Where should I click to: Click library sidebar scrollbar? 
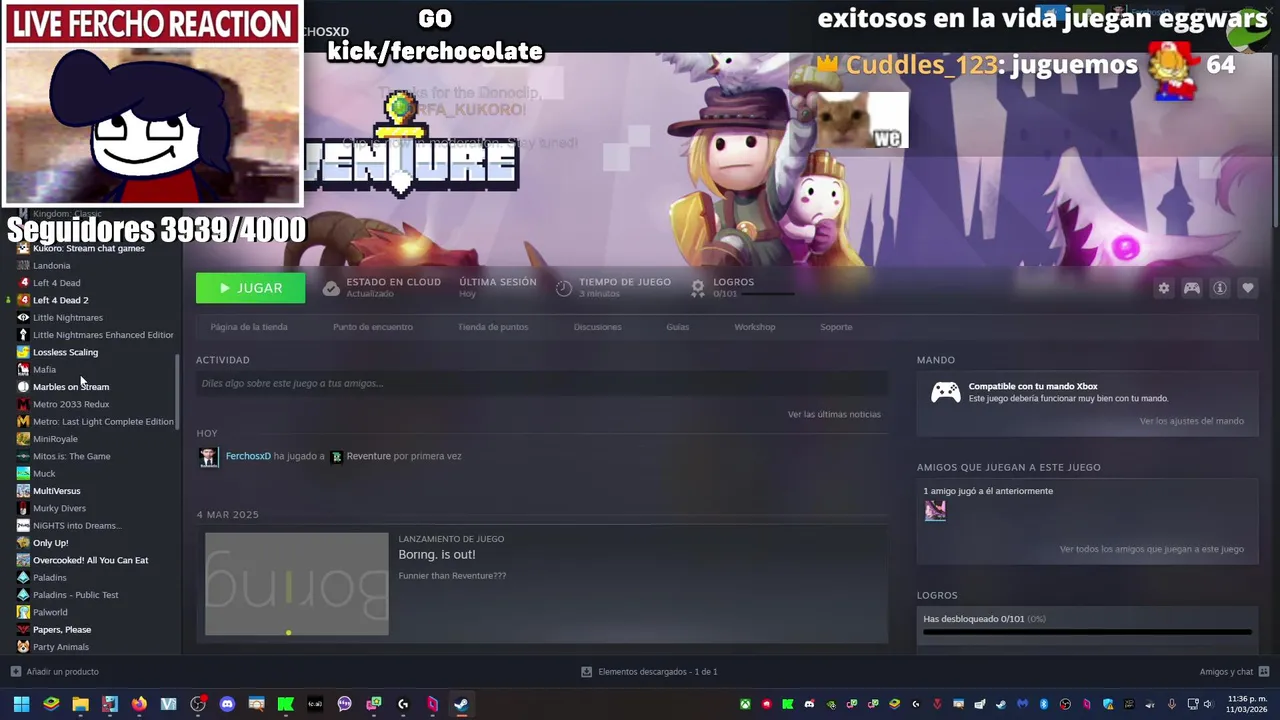pyautogui.click(x=178, y=390)
